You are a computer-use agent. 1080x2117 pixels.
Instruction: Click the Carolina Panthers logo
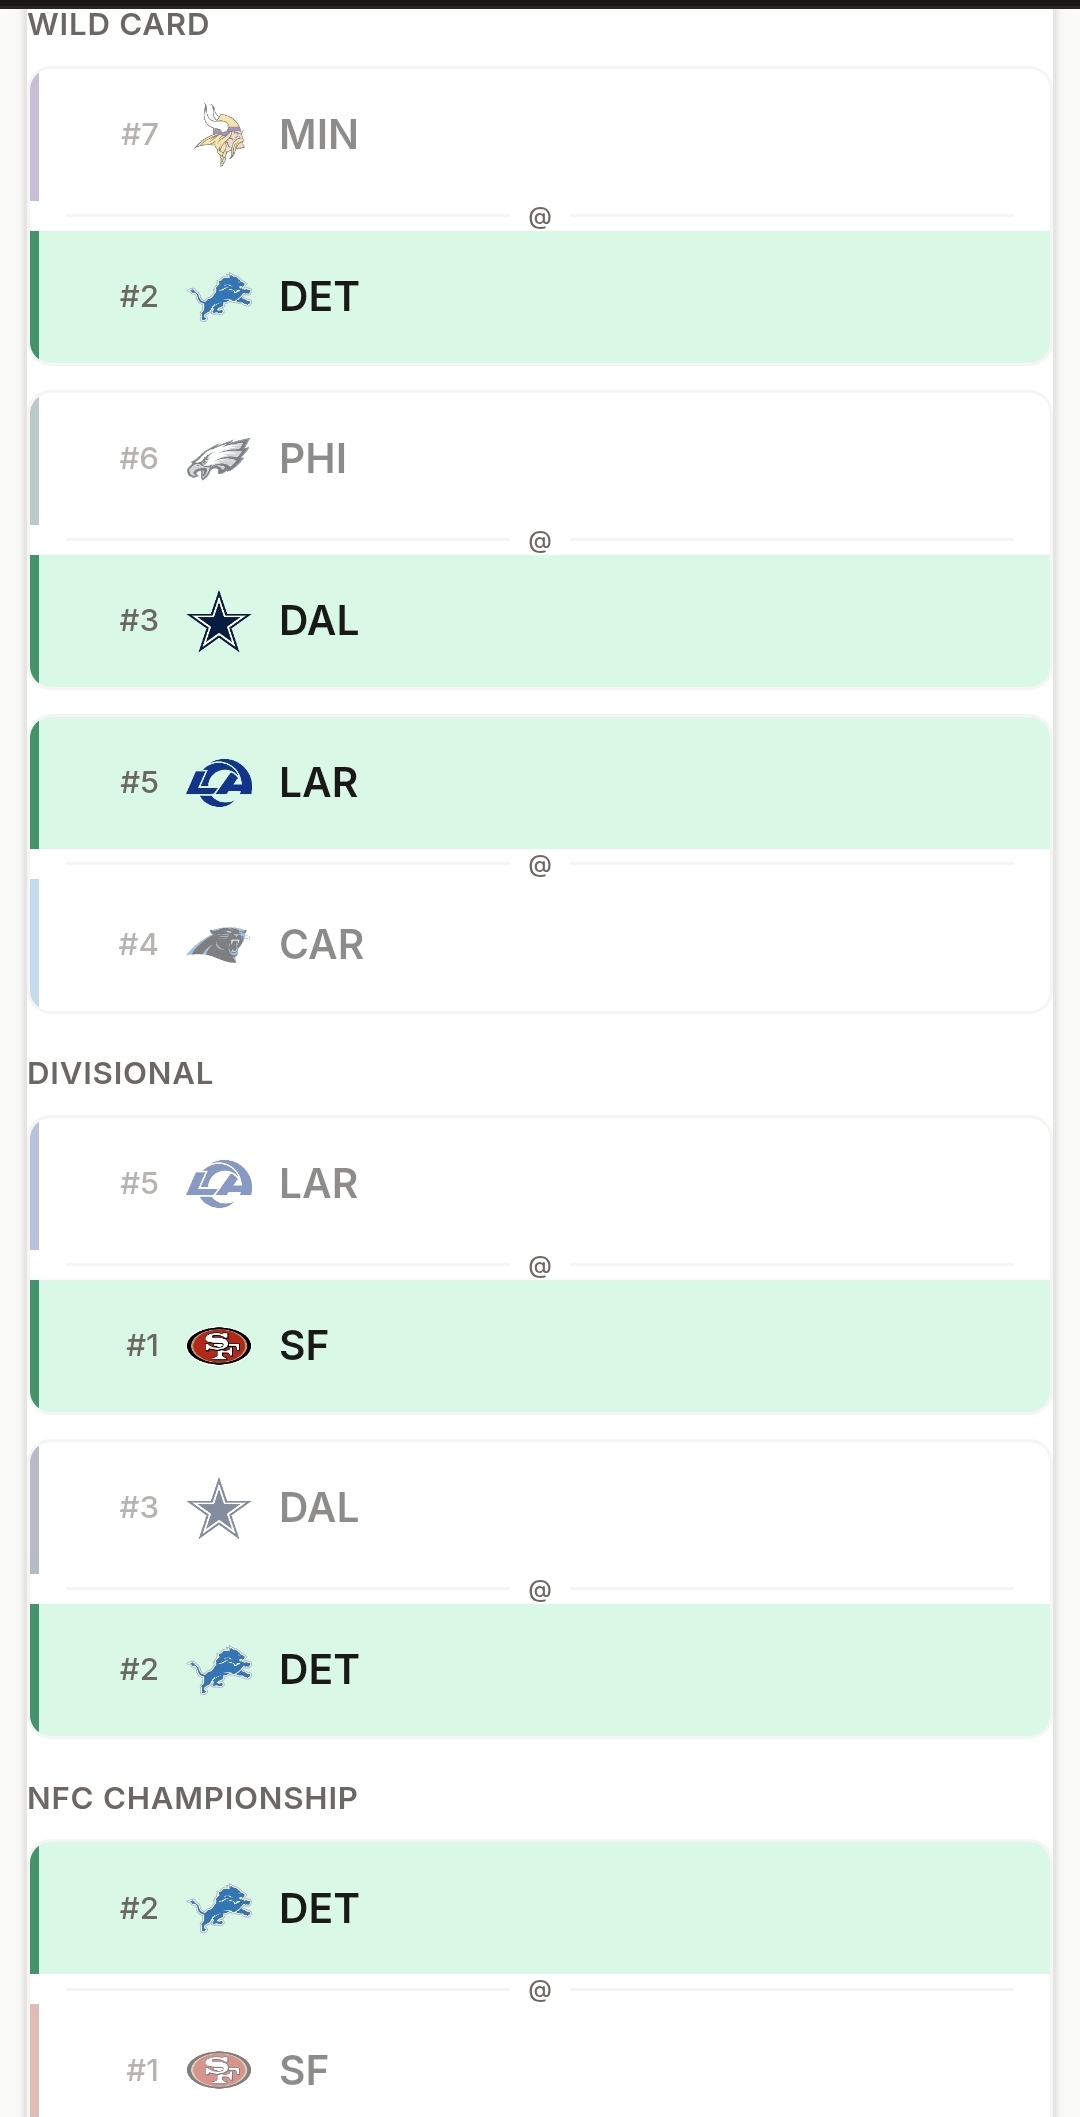pos(219,944)
